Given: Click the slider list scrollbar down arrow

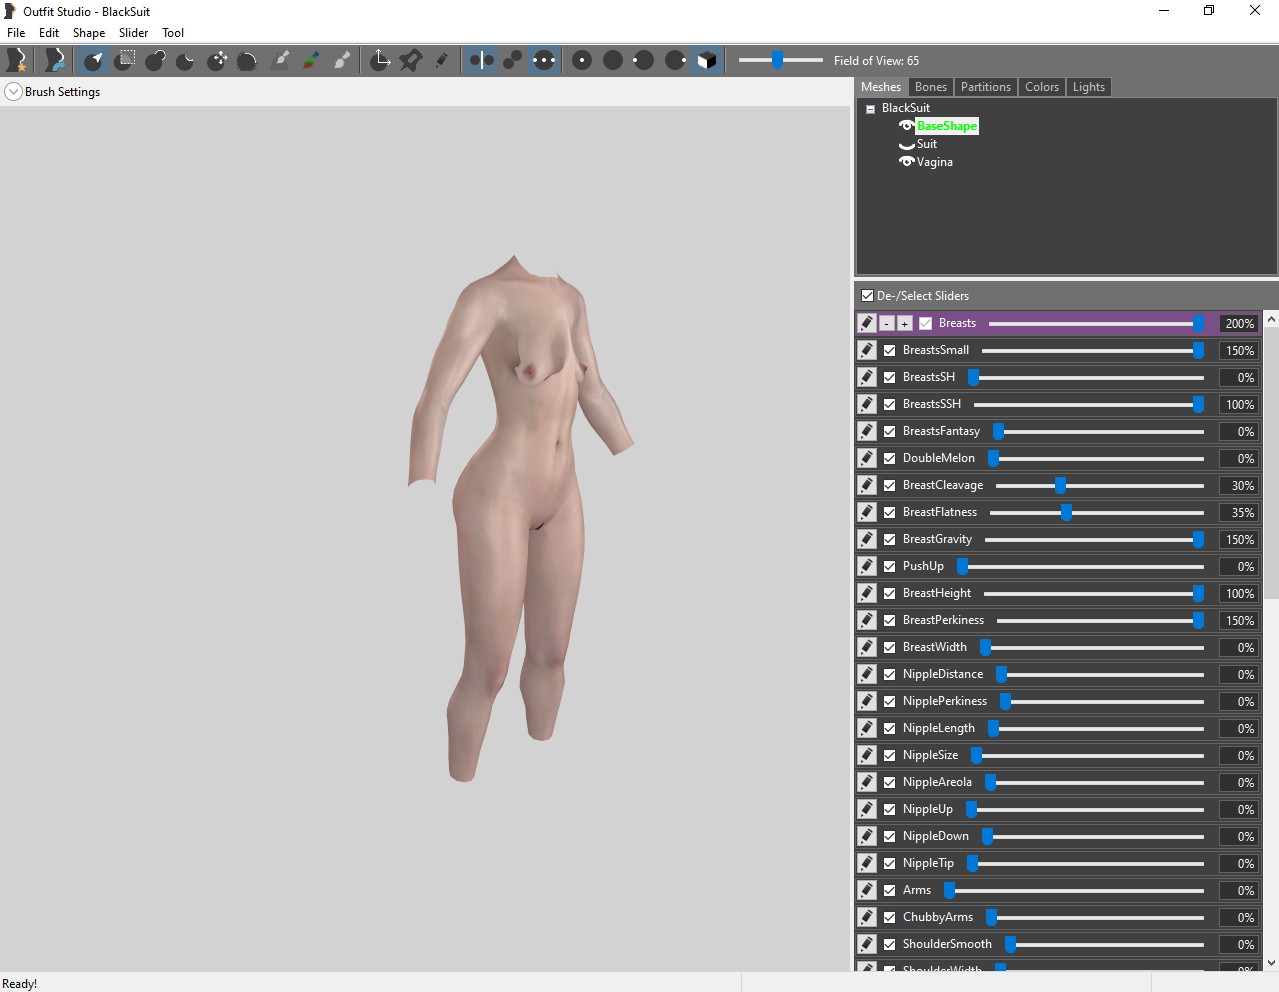Looking at the screenshot, I should click(1271, 963).
